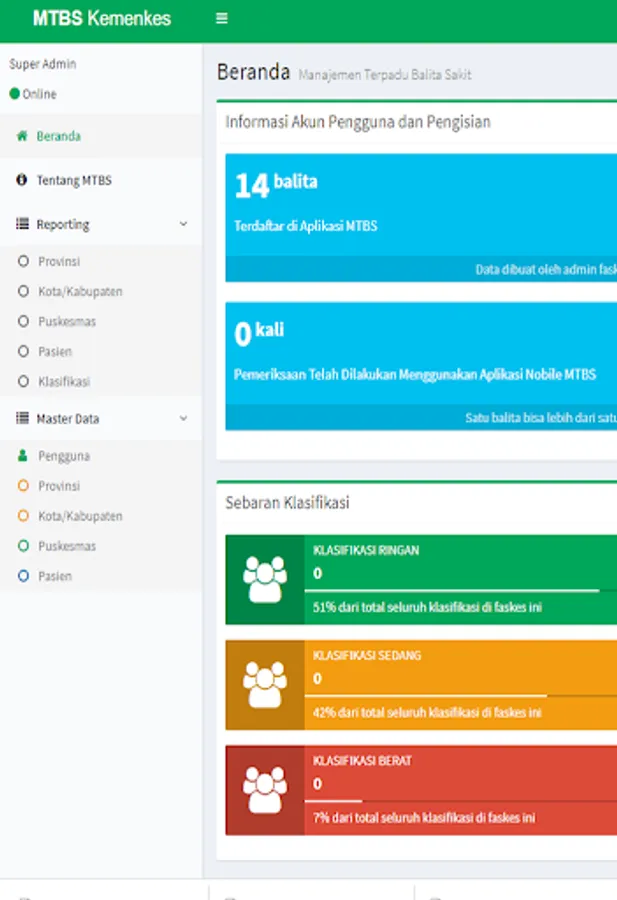Open the Beranda home menu item
Viewport: 617px width, 900px height.
click(100, 136)
